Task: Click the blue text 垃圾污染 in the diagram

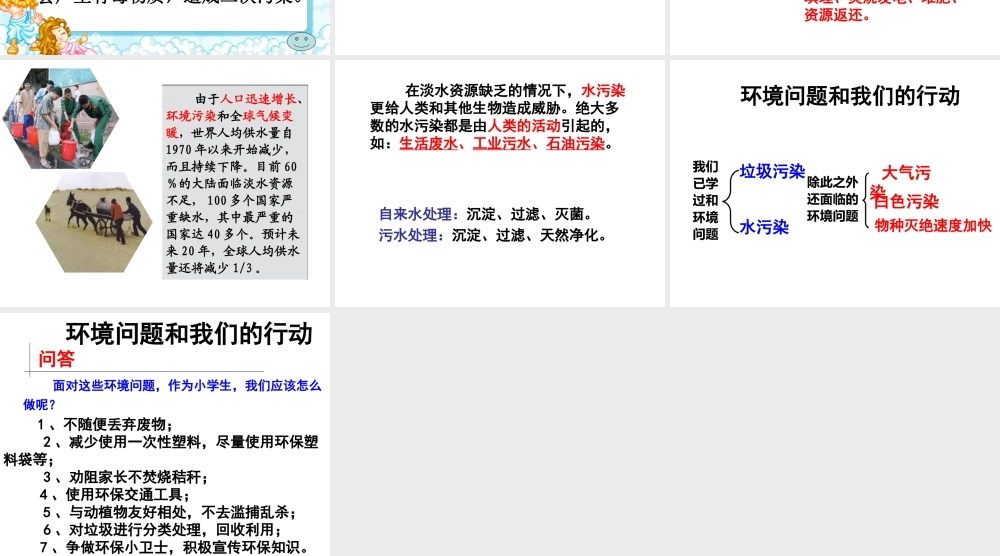Action: point(772,171)
